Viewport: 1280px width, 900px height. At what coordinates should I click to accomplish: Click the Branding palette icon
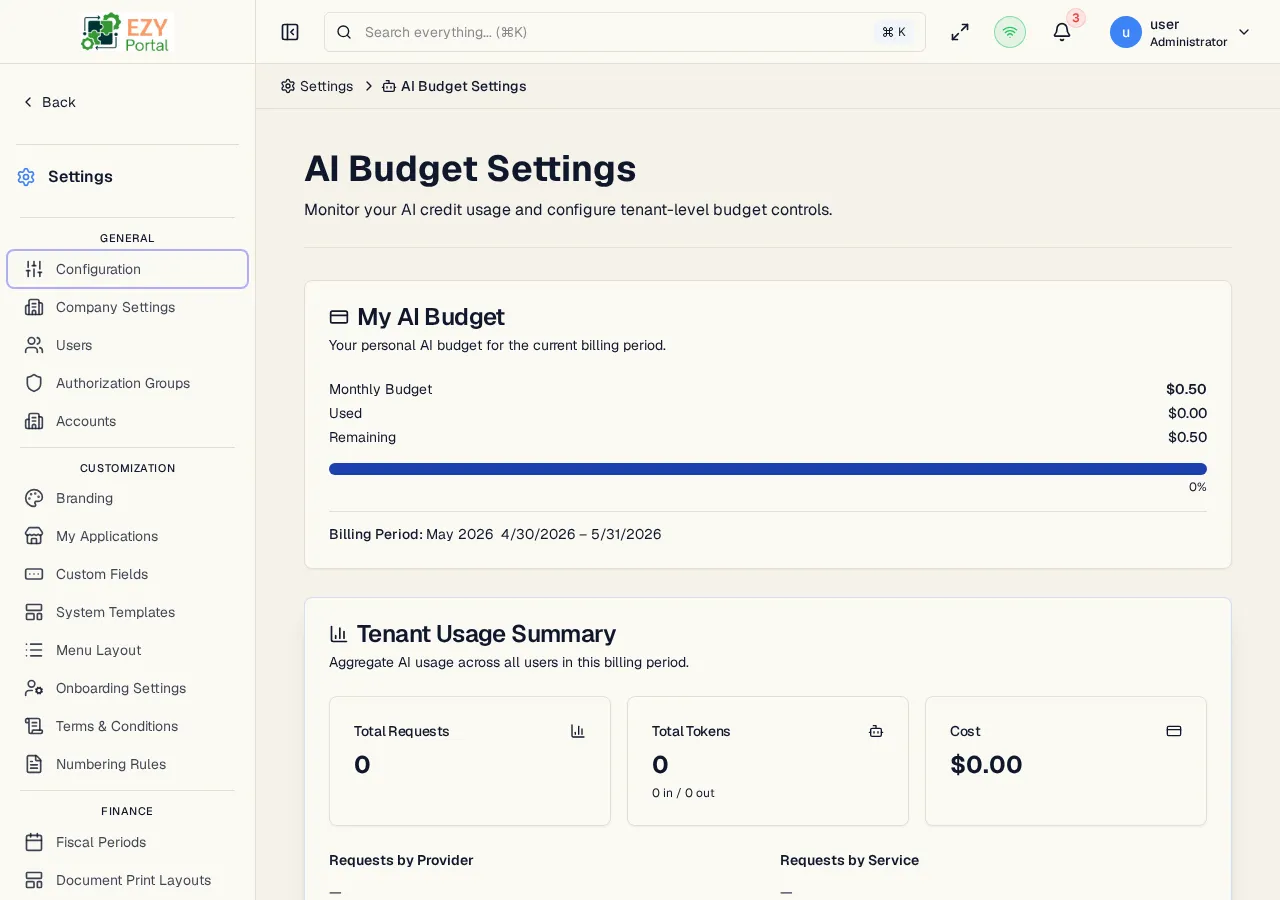(34, 498)
